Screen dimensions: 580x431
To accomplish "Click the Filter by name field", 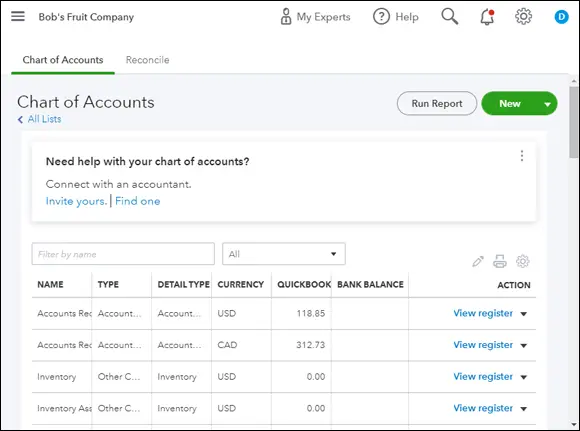I will click(123, 254).
